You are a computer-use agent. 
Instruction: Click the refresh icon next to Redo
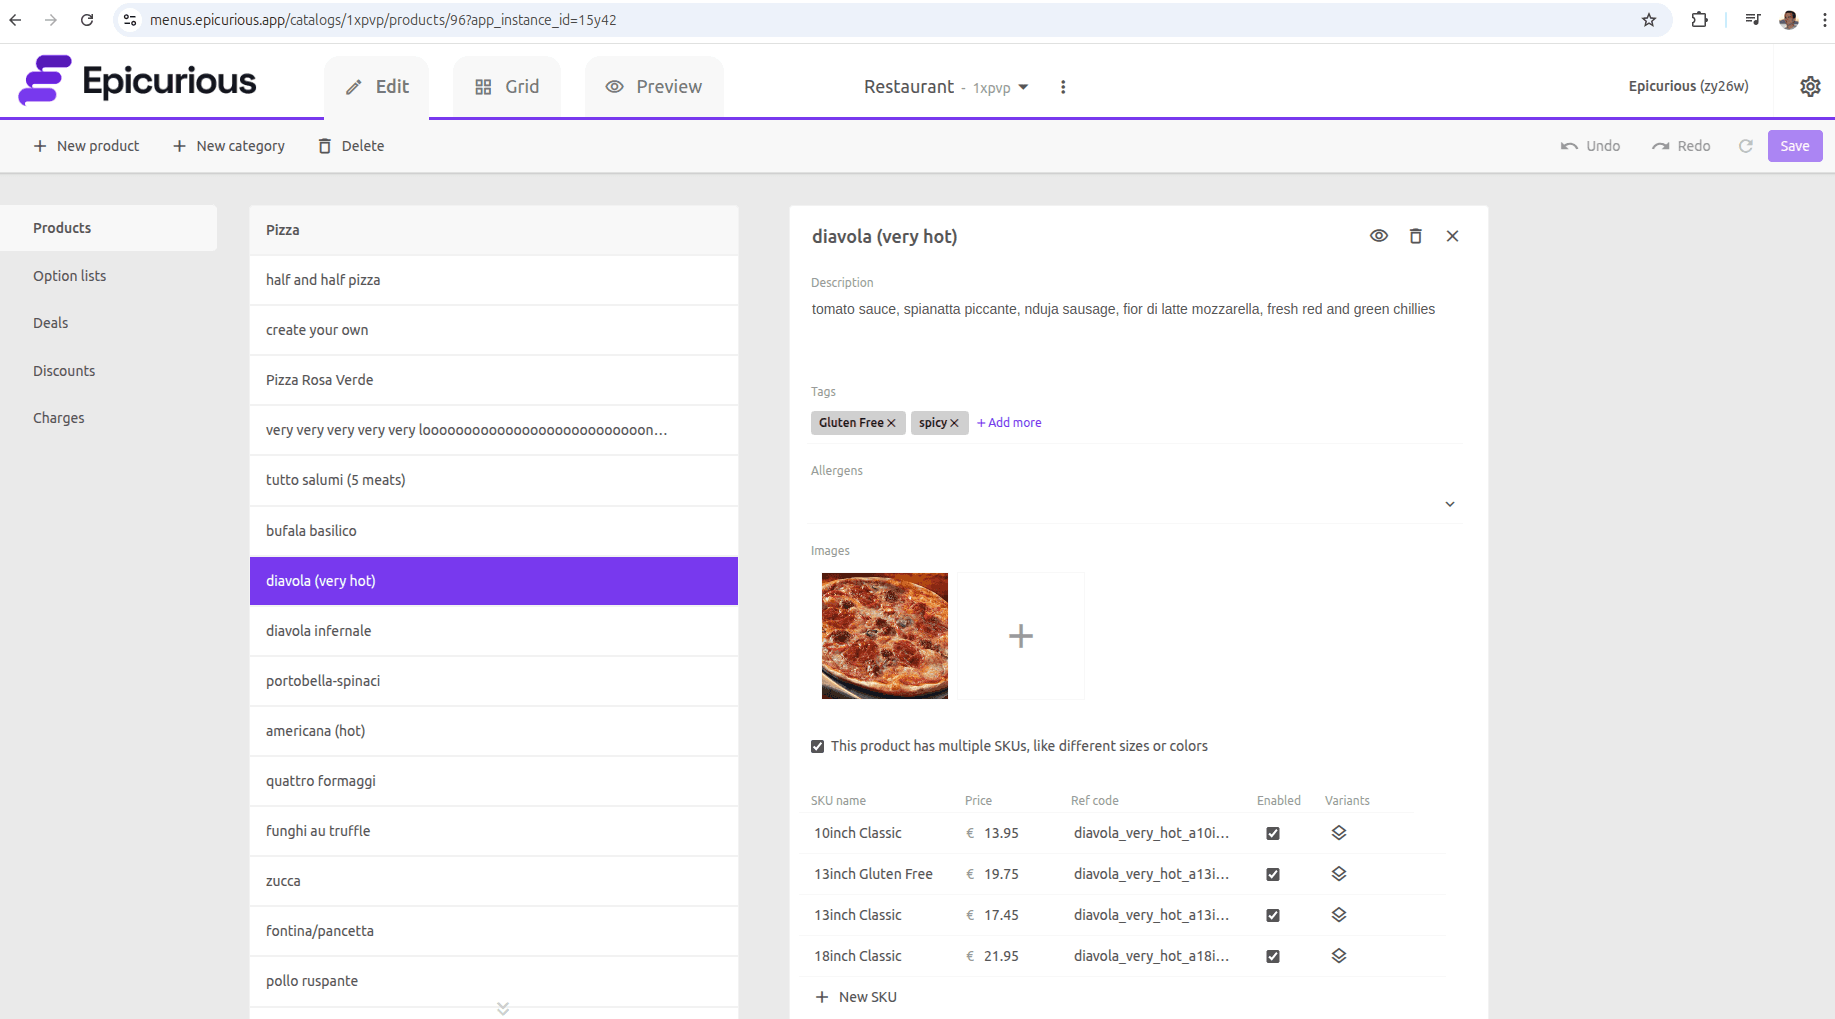pos(1746,146)
